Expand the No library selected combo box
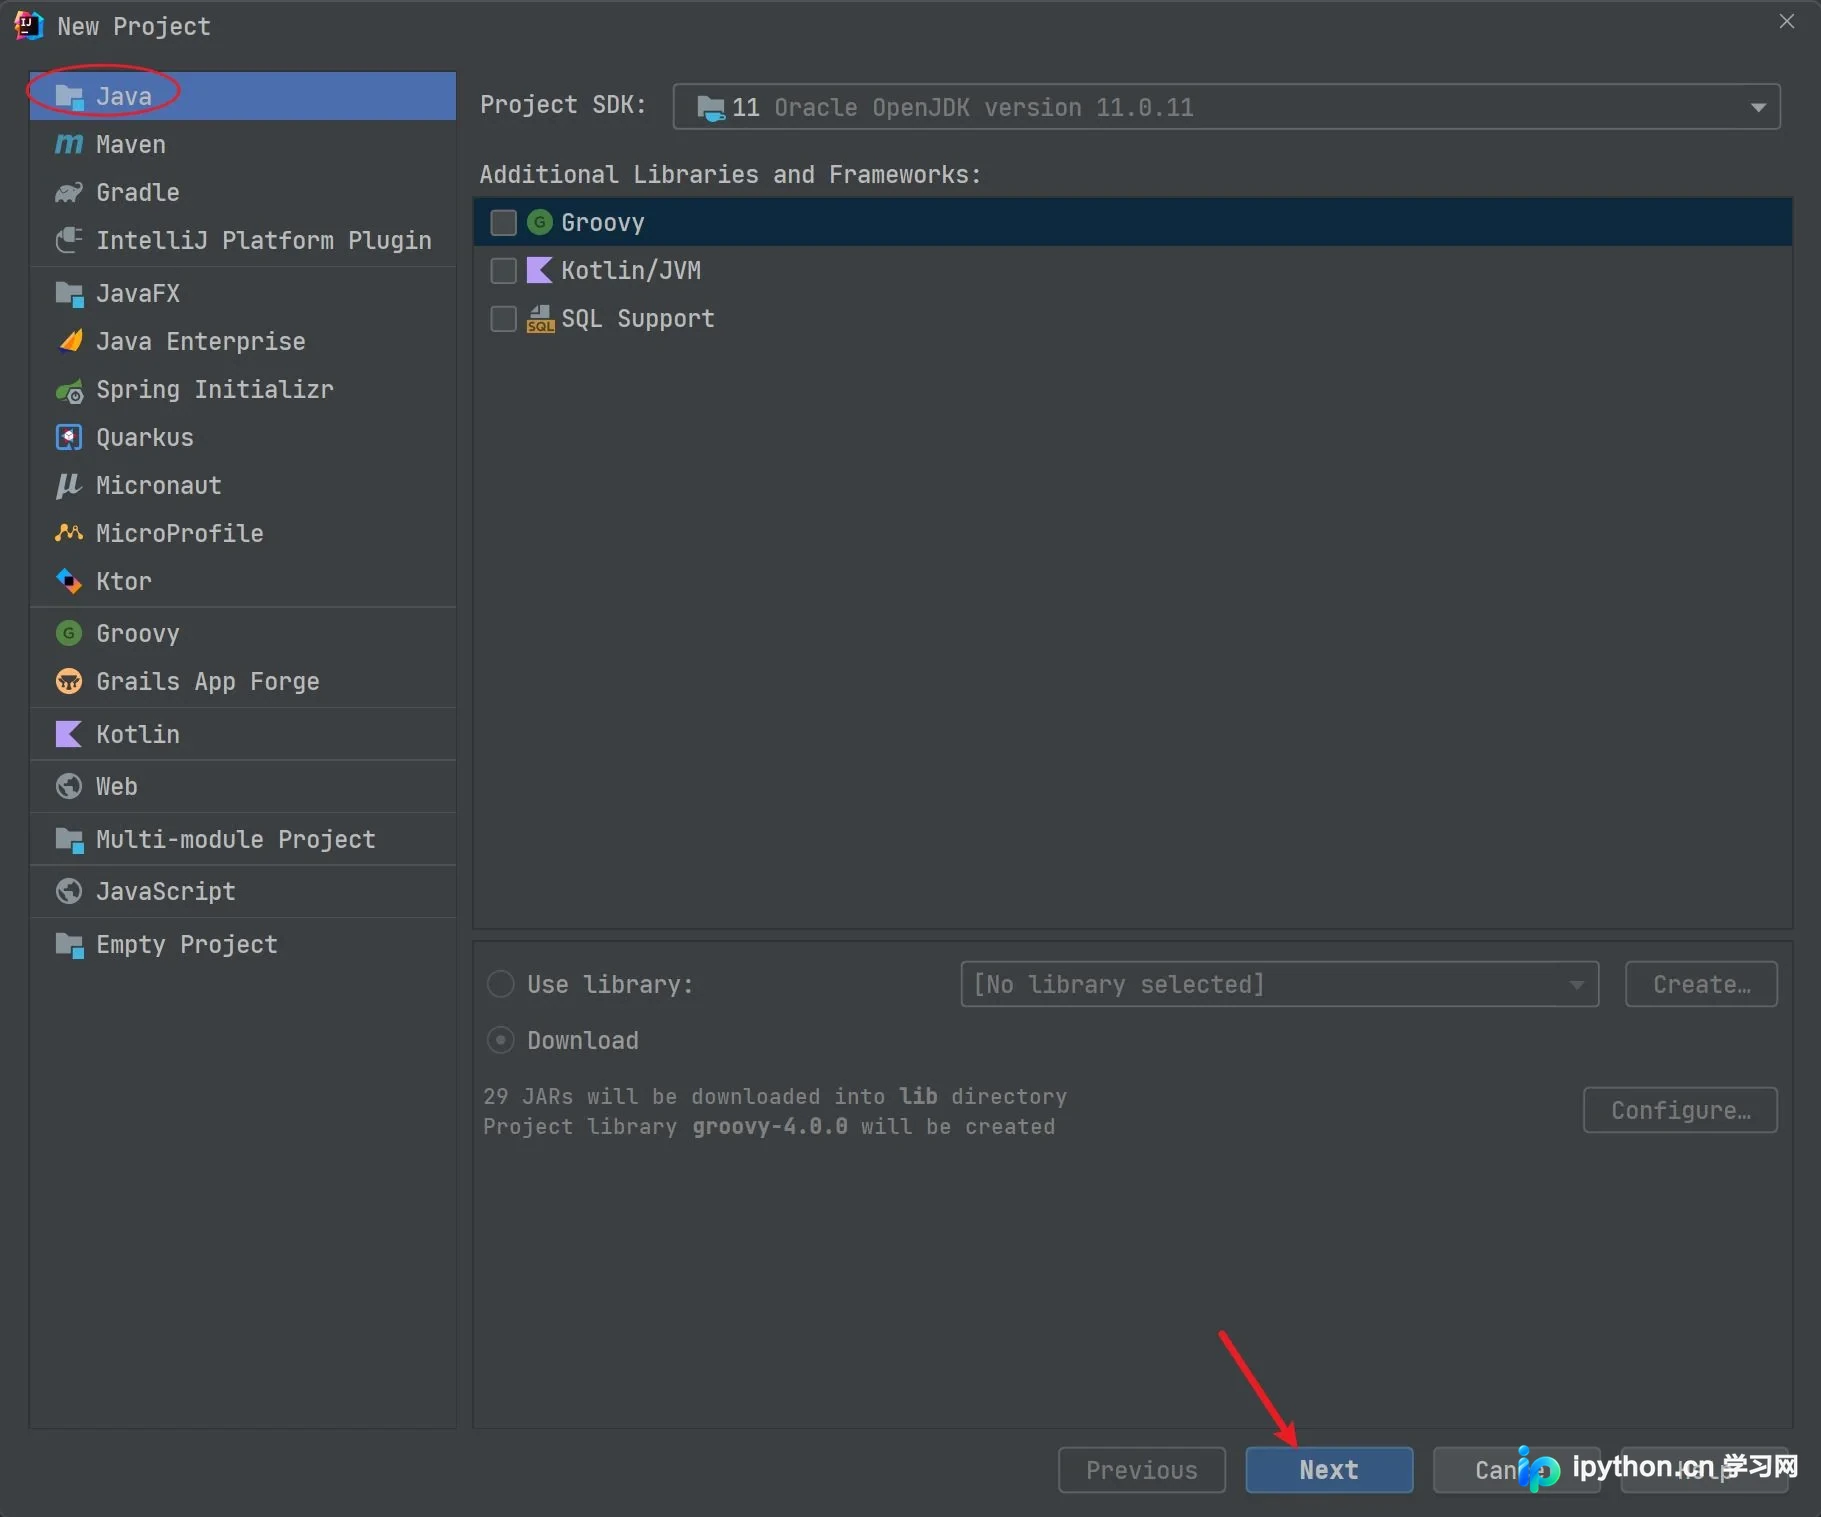Viewport: 1821px width, 1517px height. [x=1279, y=984]
